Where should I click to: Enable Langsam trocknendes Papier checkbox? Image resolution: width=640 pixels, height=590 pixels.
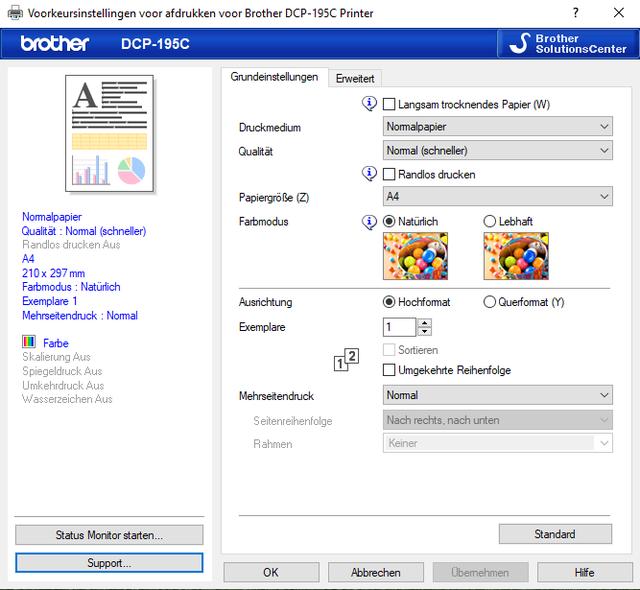click(390, 104)
